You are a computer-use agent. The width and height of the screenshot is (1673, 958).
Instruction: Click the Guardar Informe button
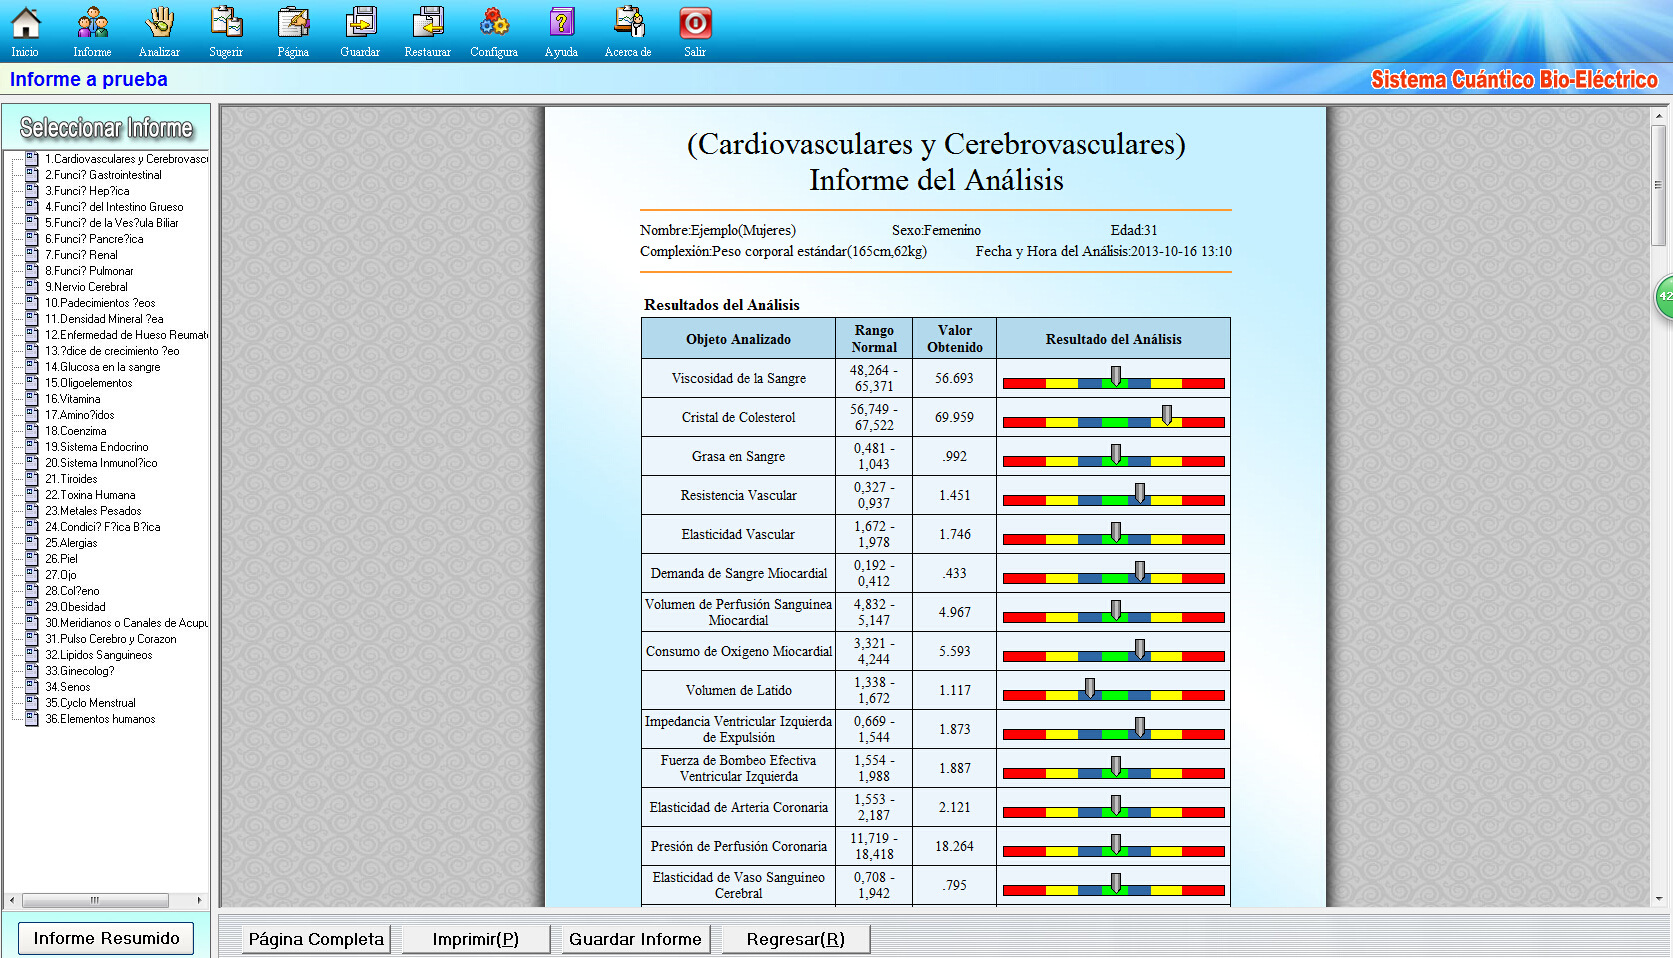coord(635,939)
